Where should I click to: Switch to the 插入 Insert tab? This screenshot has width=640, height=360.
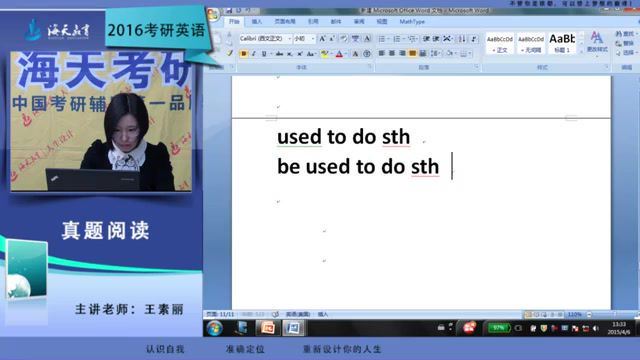257,22
